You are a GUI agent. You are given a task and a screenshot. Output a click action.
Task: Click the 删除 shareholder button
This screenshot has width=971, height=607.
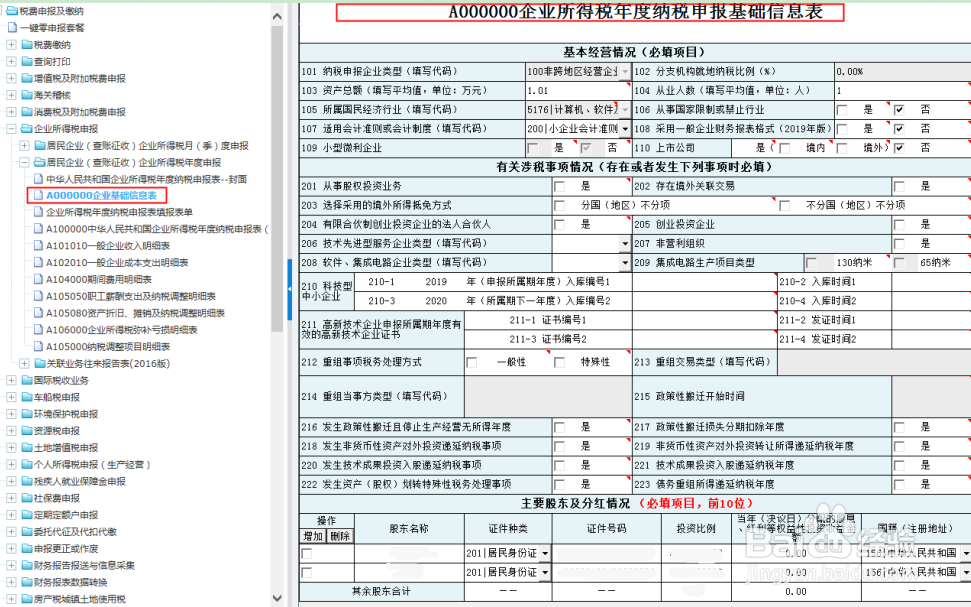point(340,536)
